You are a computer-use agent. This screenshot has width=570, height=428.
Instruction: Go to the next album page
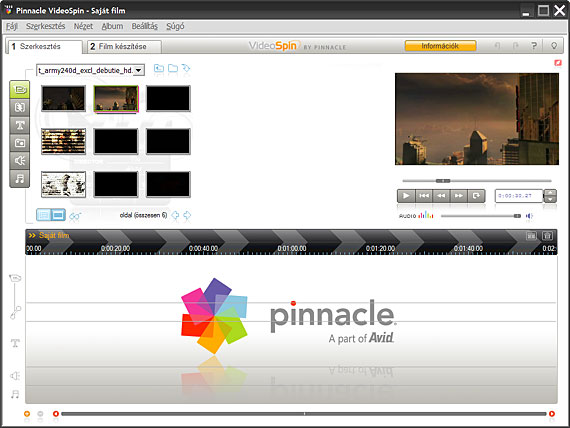(187, 215)
